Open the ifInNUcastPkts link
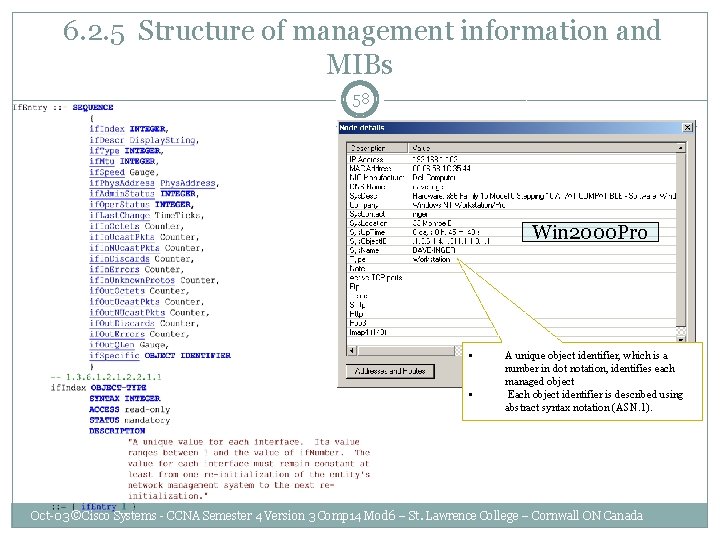This screenshot has height=540, width=720. (x=124, y=248)
